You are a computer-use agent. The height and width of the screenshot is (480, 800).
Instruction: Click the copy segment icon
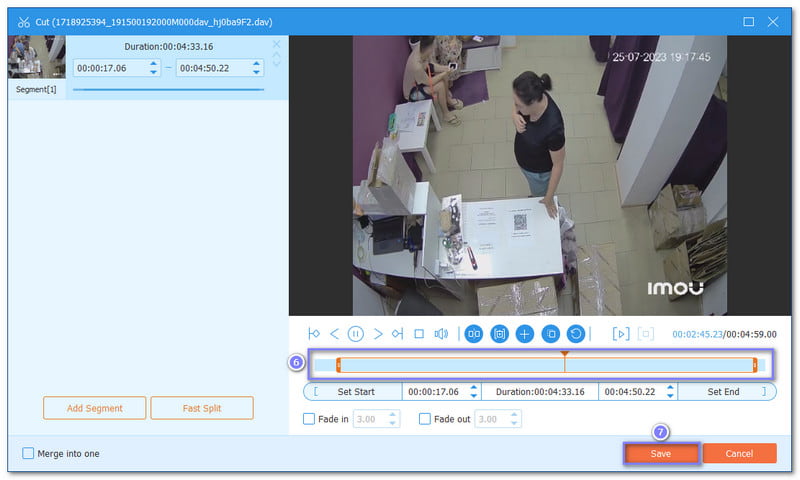[x=551, y=334]
